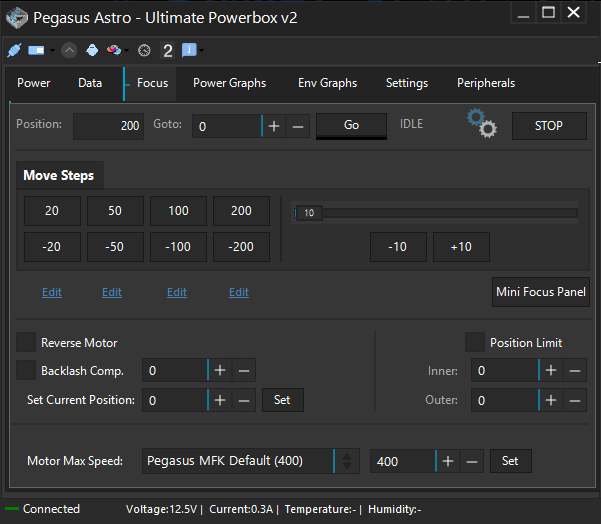Toggle the Backlash Comp. checkbox

tap(26, 370)
